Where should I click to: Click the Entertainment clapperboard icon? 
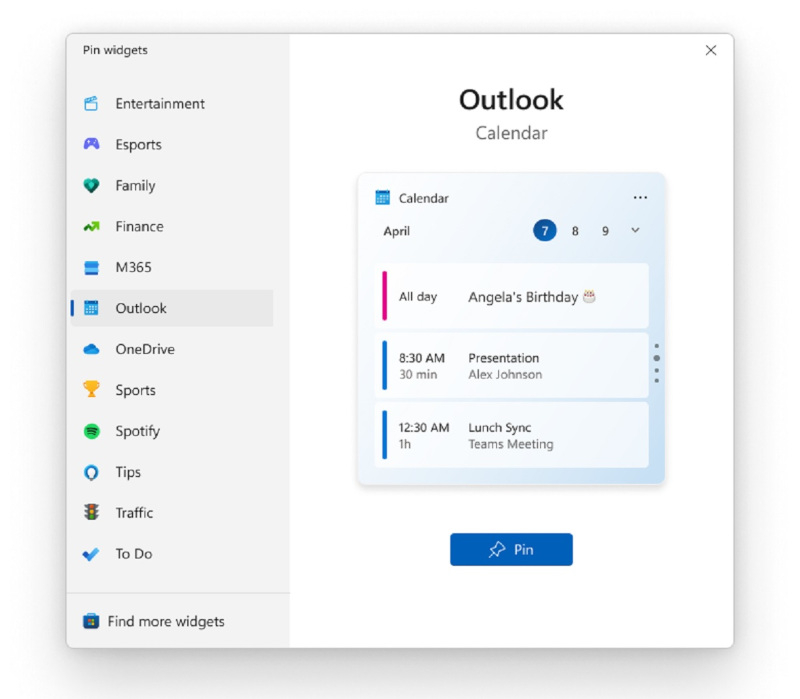pos(91,103)
